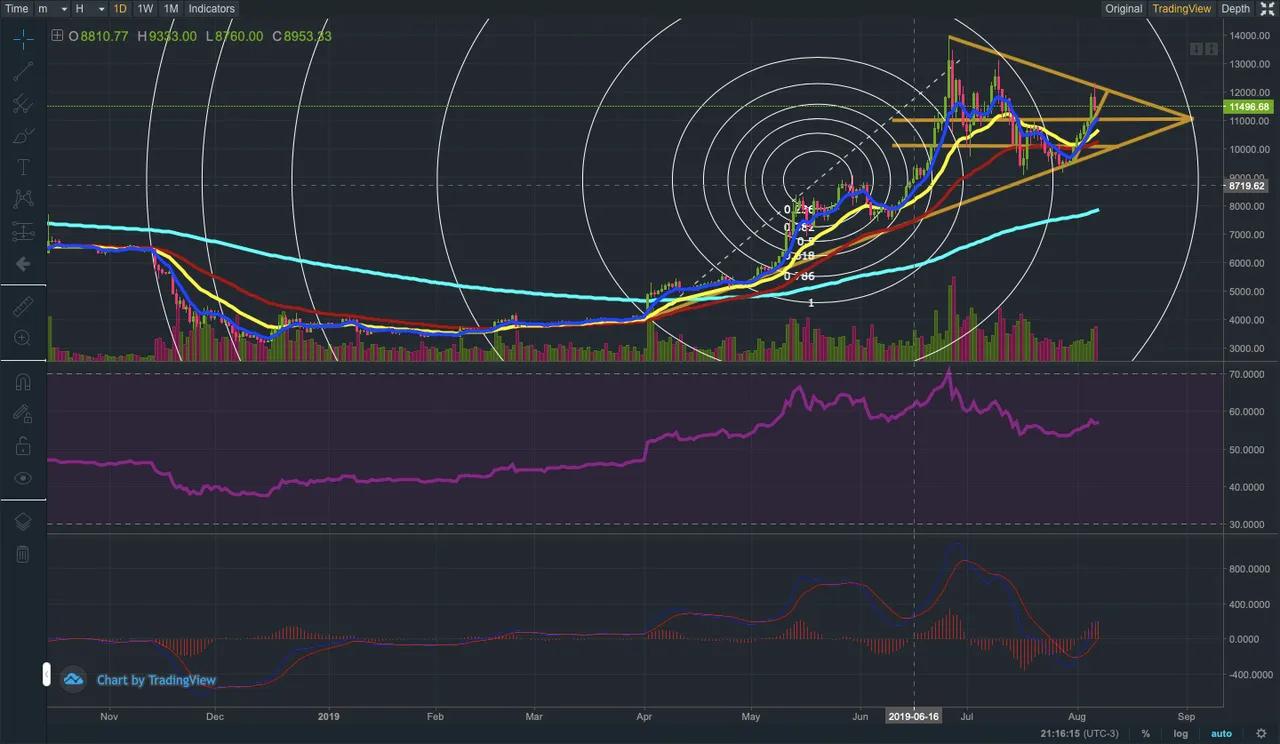Toggle lock all drawing tools

[x=23, y=445]
